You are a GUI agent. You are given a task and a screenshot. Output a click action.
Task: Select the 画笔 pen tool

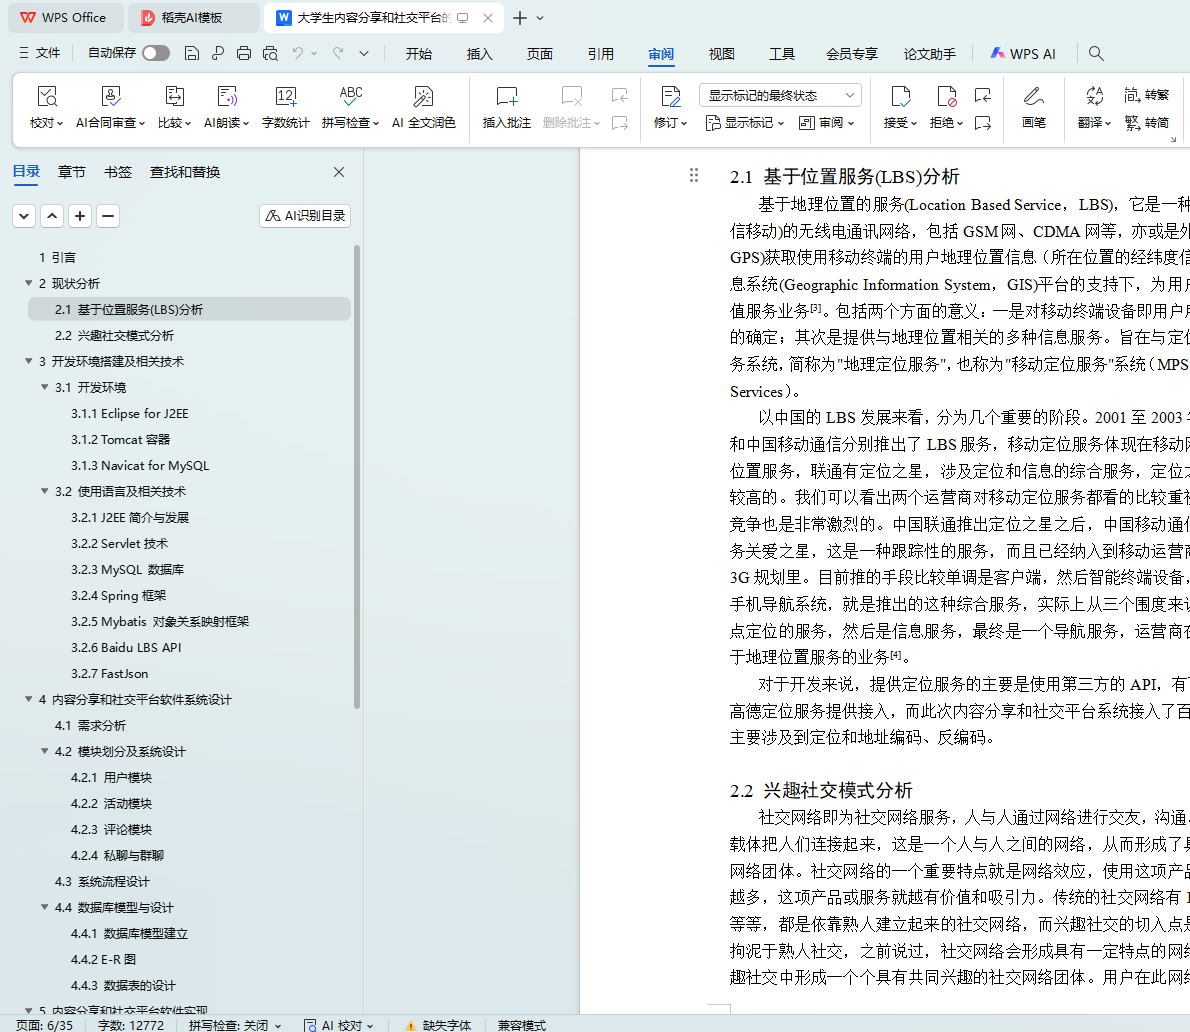(1033, 107)
